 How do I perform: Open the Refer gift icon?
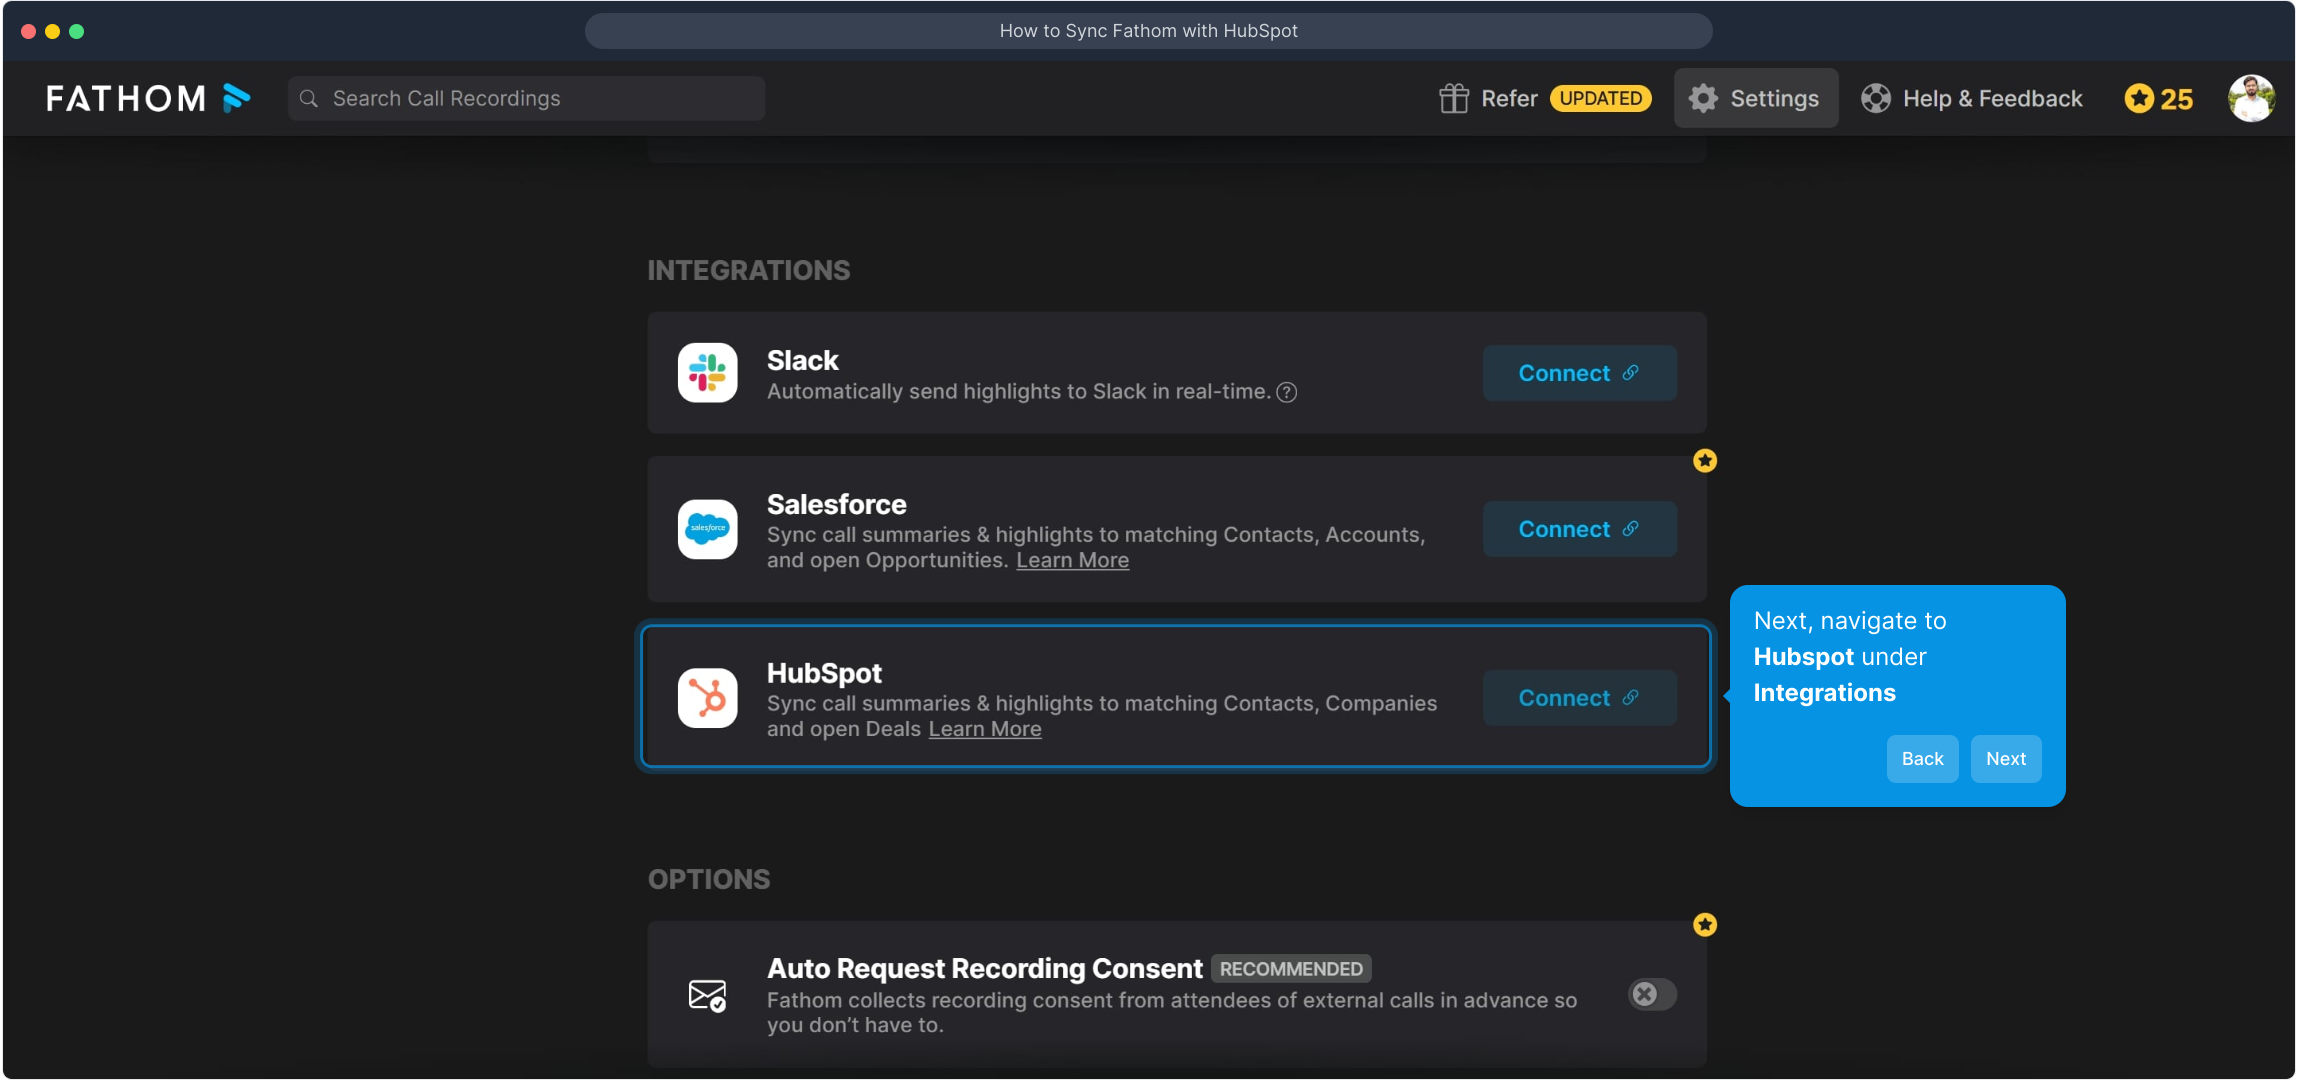pos(1454,98)
